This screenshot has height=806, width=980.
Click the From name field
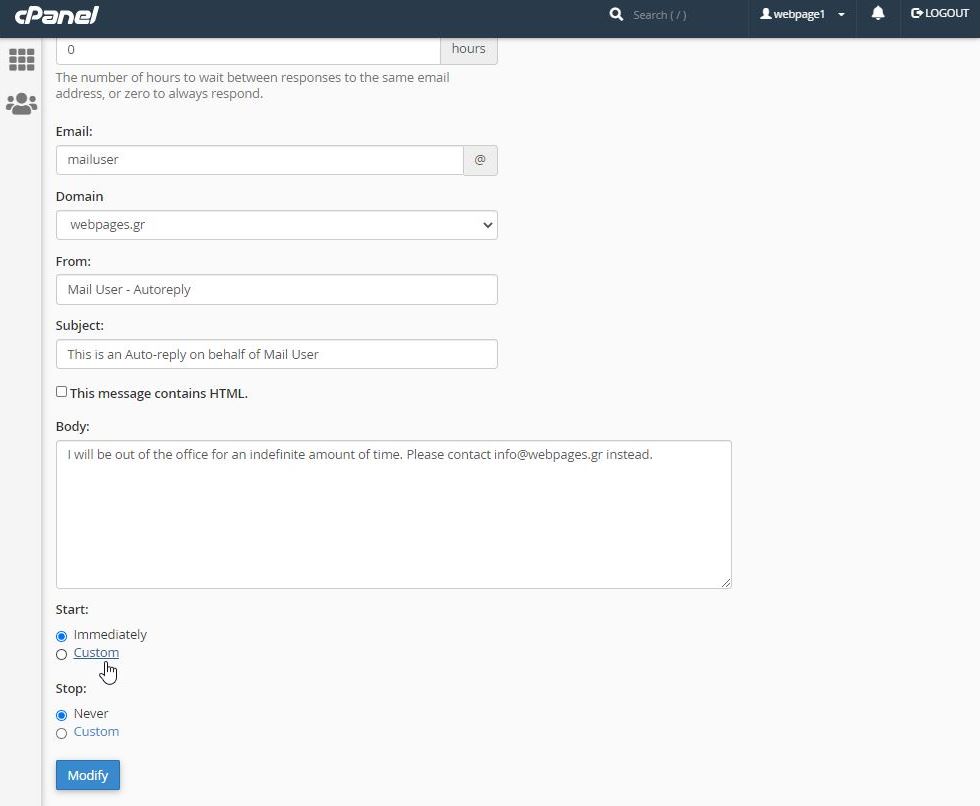pyautogui.click(x=276, y=290)
